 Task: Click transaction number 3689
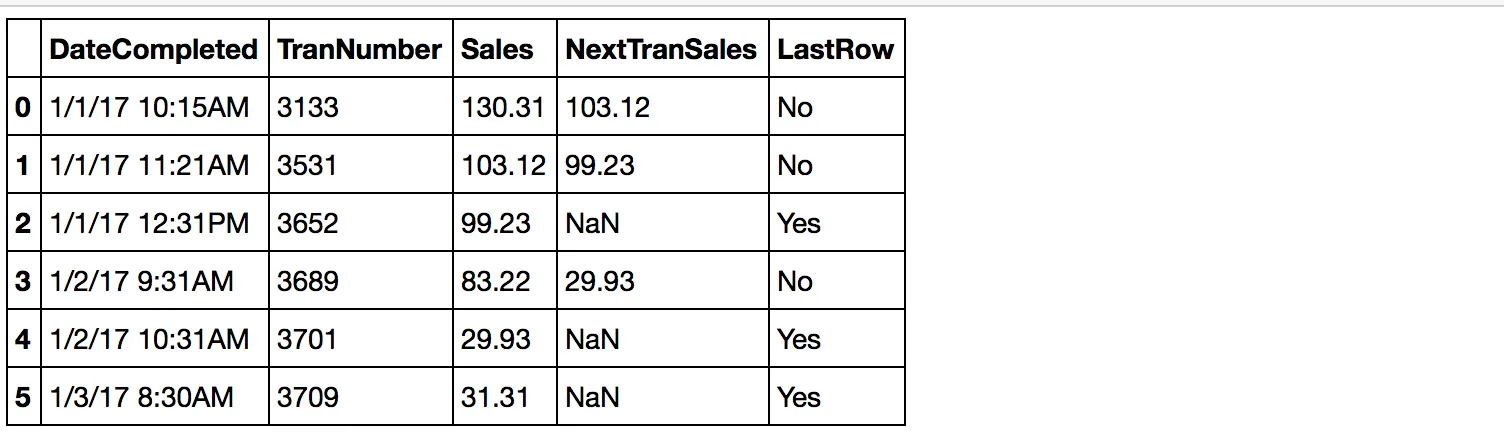307,281
